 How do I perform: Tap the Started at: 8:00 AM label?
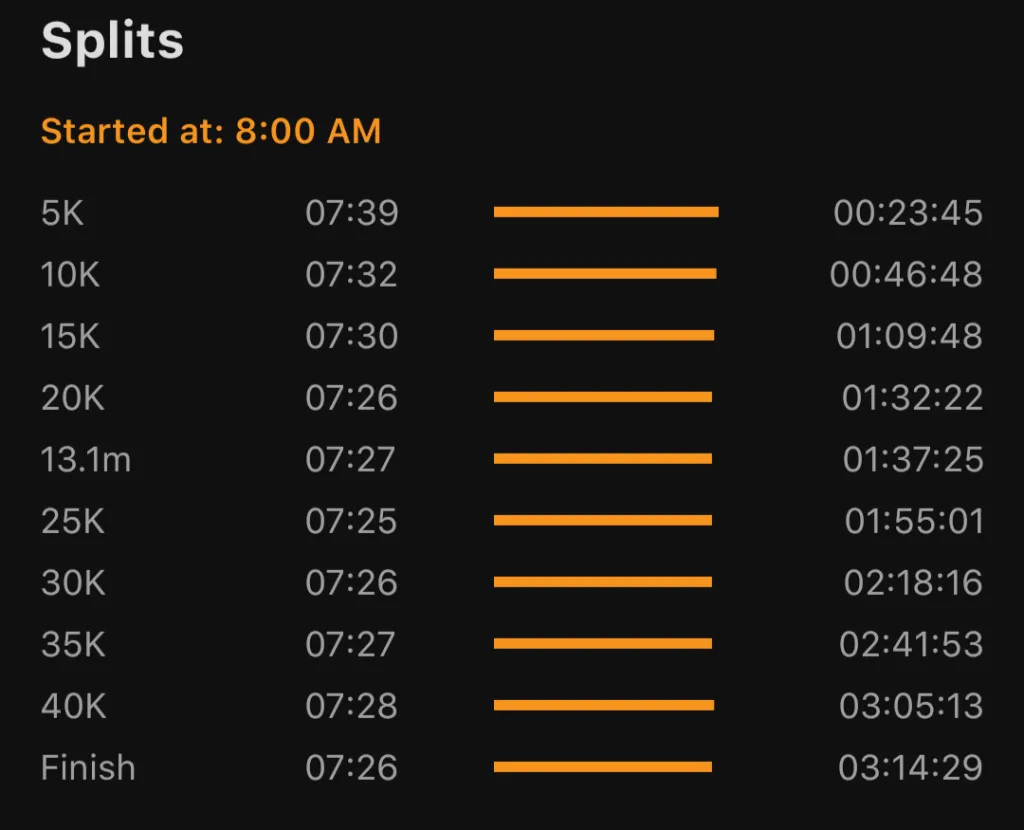[211, 131]
